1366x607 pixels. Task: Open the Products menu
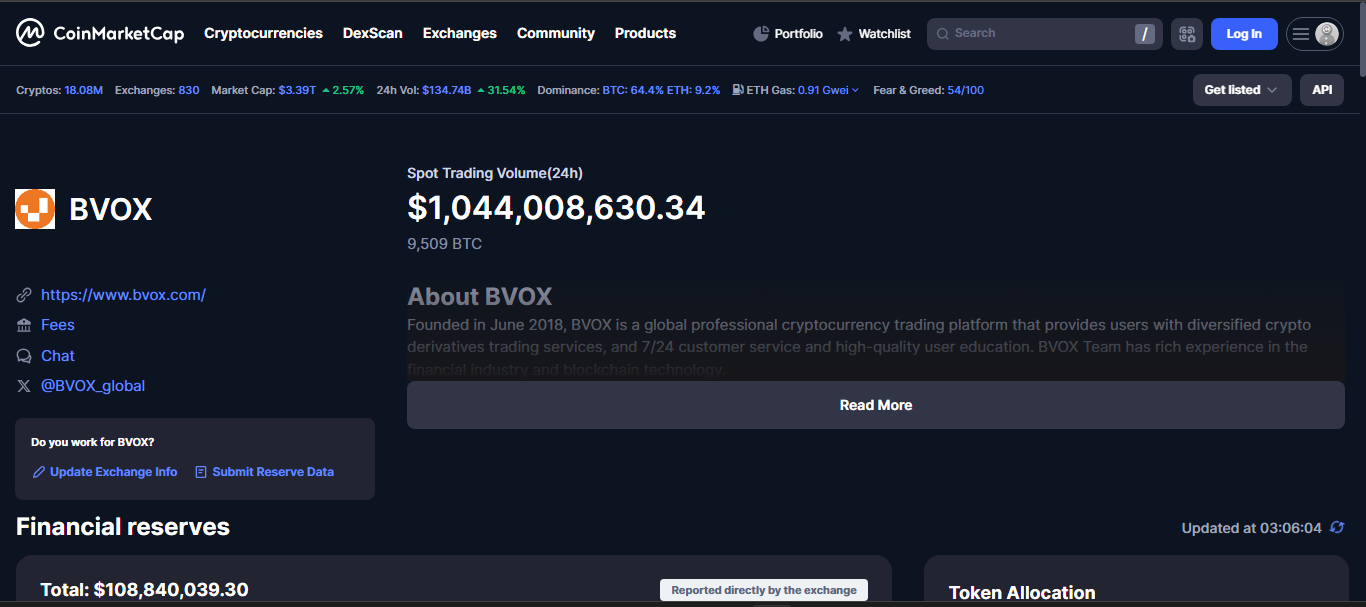point(645,33)
